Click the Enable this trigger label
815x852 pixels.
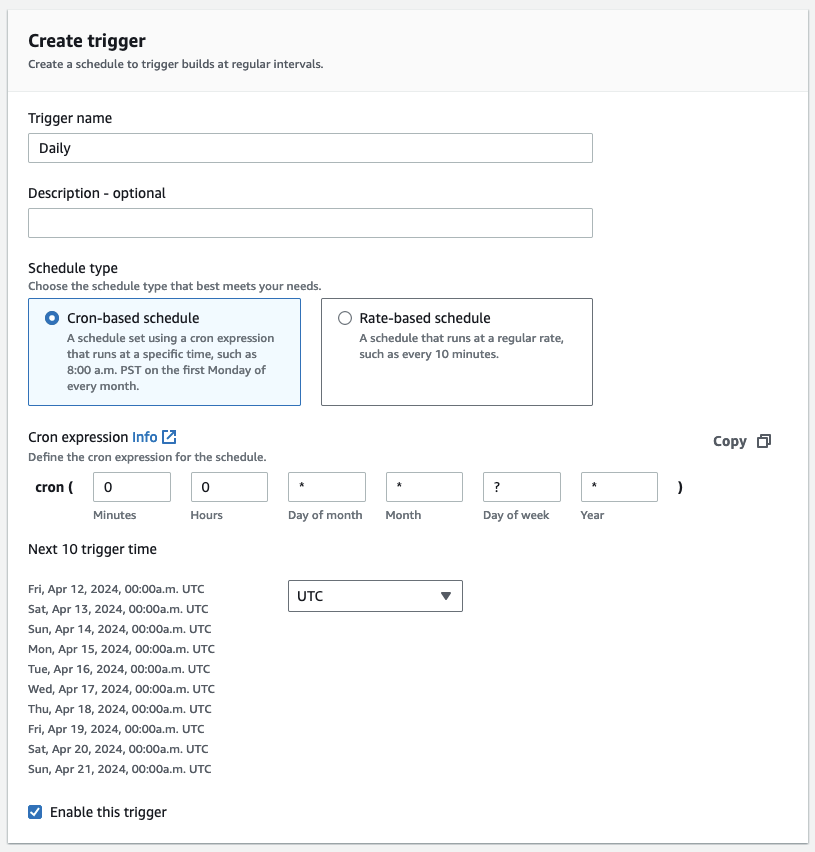click(x=108, y=812)
